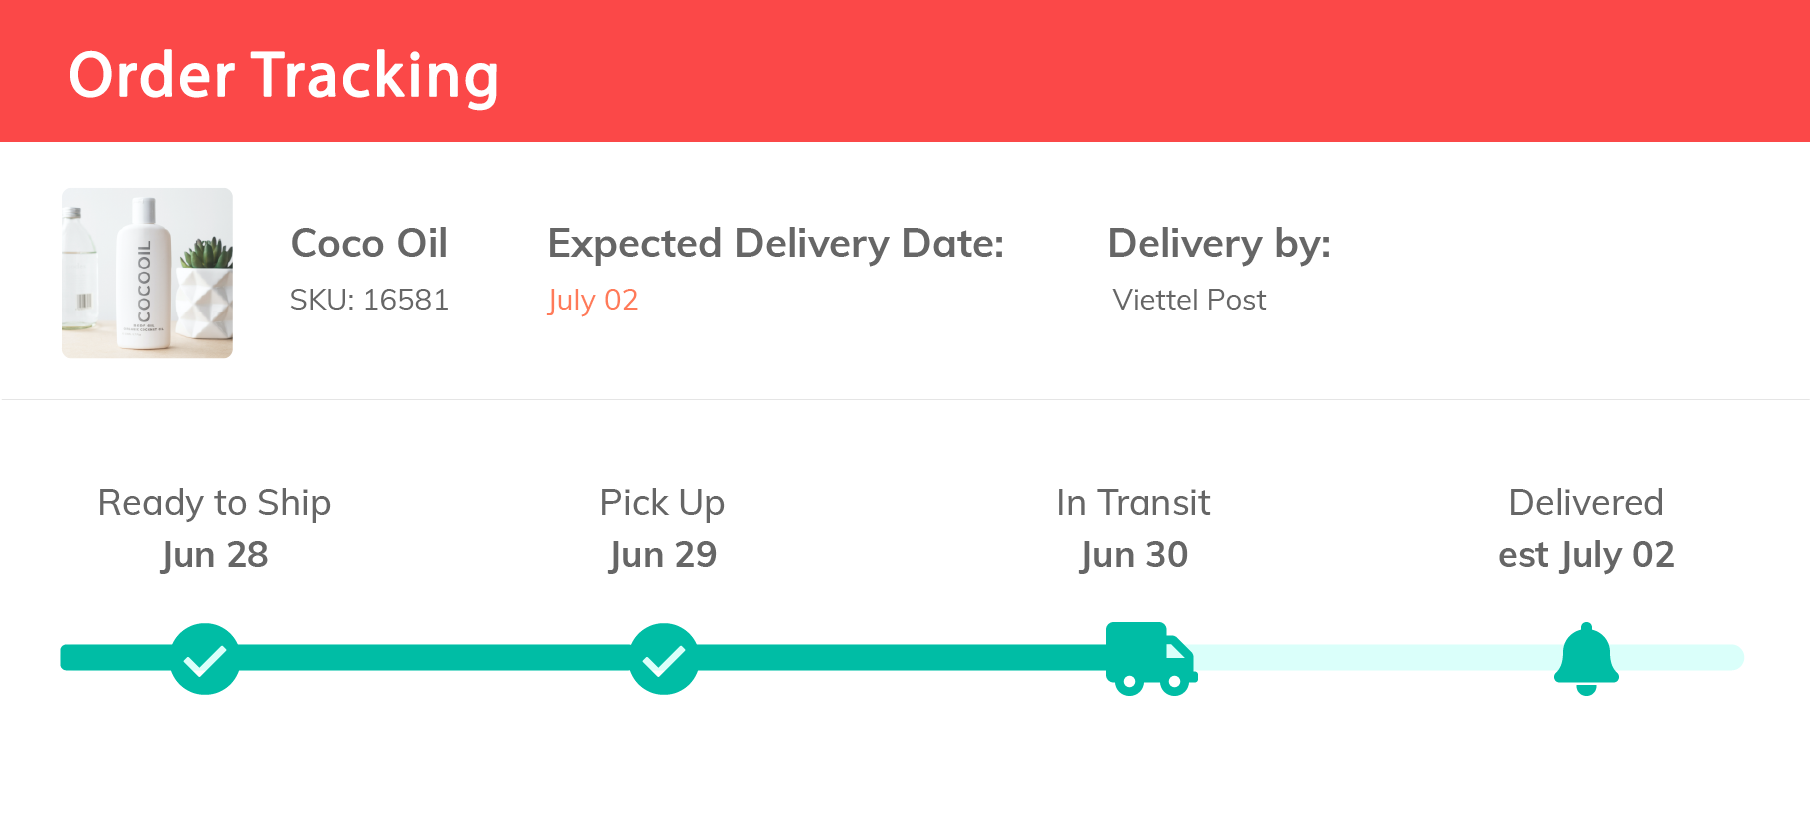Click the Order Tracking header title
Image resolution: width=1810 pixels, height=836 pixels.
[x=283, y=76]
